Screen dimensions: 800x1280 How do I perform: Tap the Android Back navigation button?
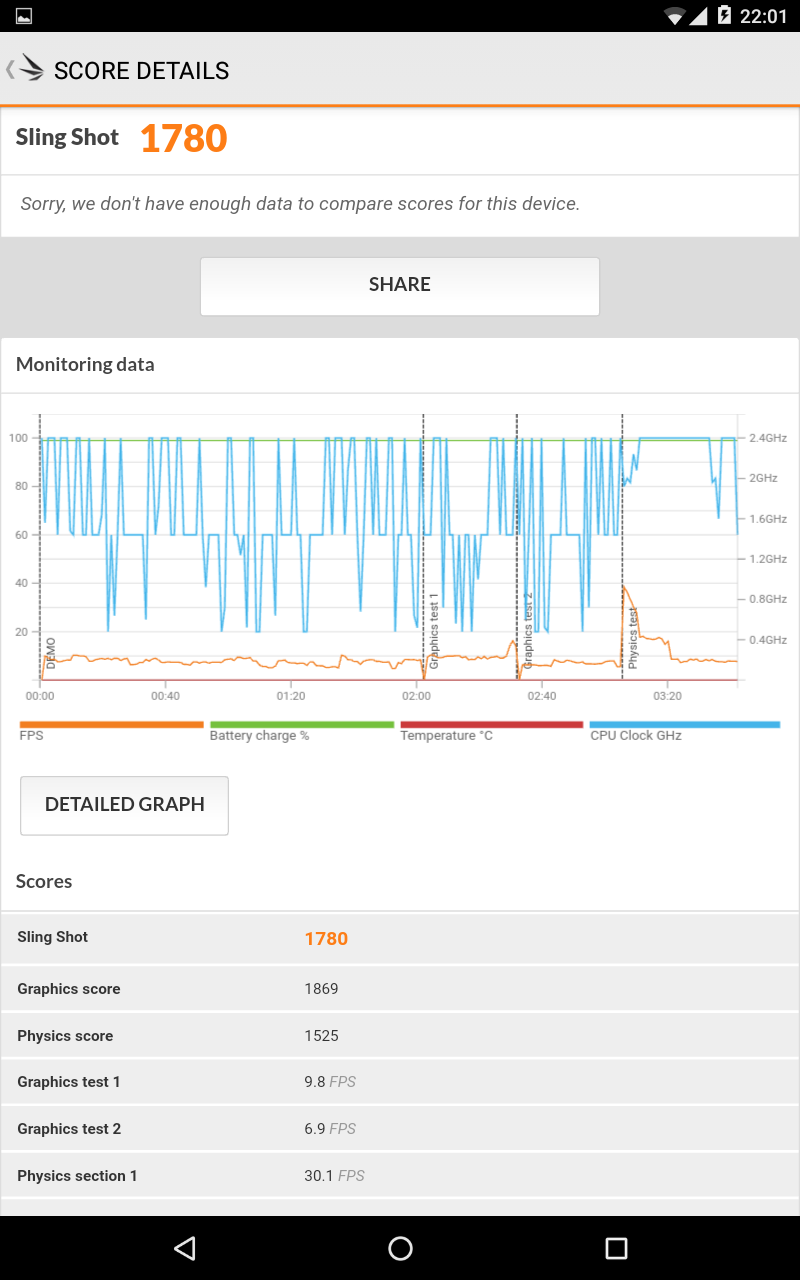184,1247
